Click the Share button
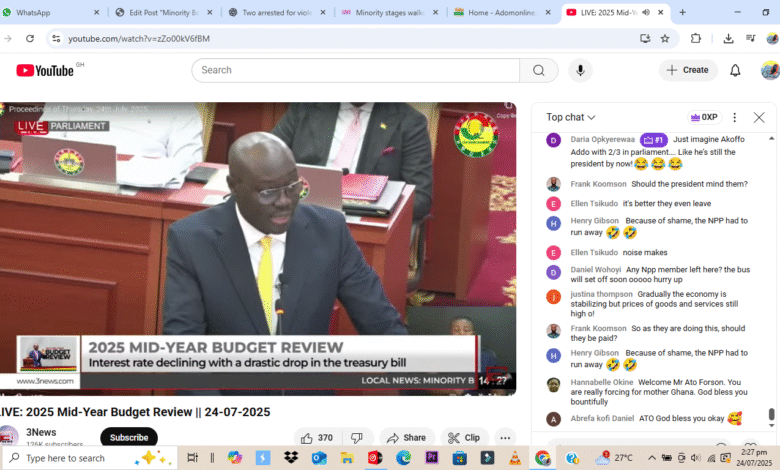 406,438
